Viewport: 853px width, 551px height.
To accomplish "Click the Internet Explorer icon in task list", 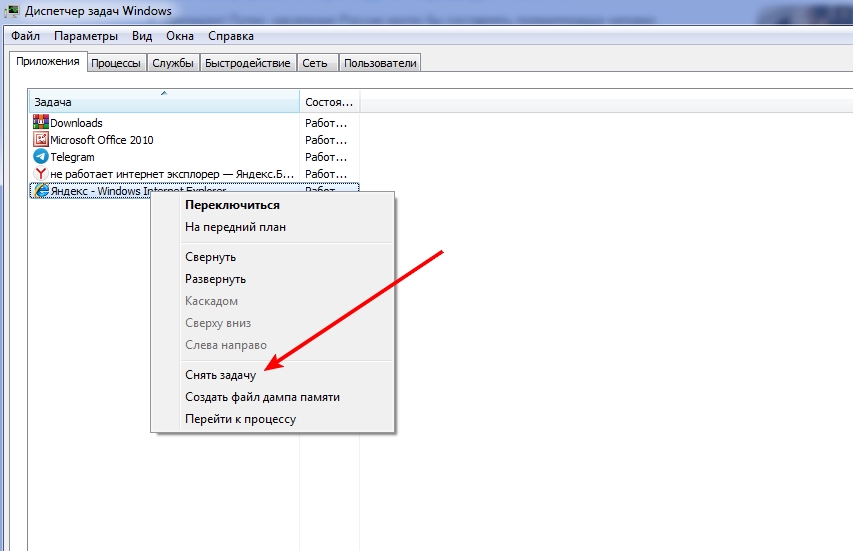I will click(41, 190).
